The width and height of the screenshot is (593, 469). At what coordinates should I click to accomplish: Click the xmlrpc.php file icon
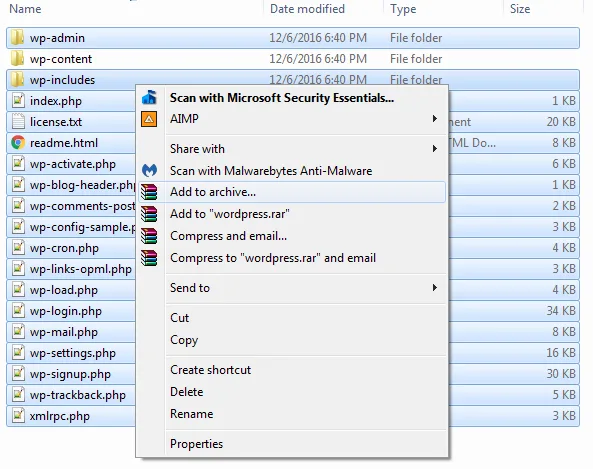point(18,416)
